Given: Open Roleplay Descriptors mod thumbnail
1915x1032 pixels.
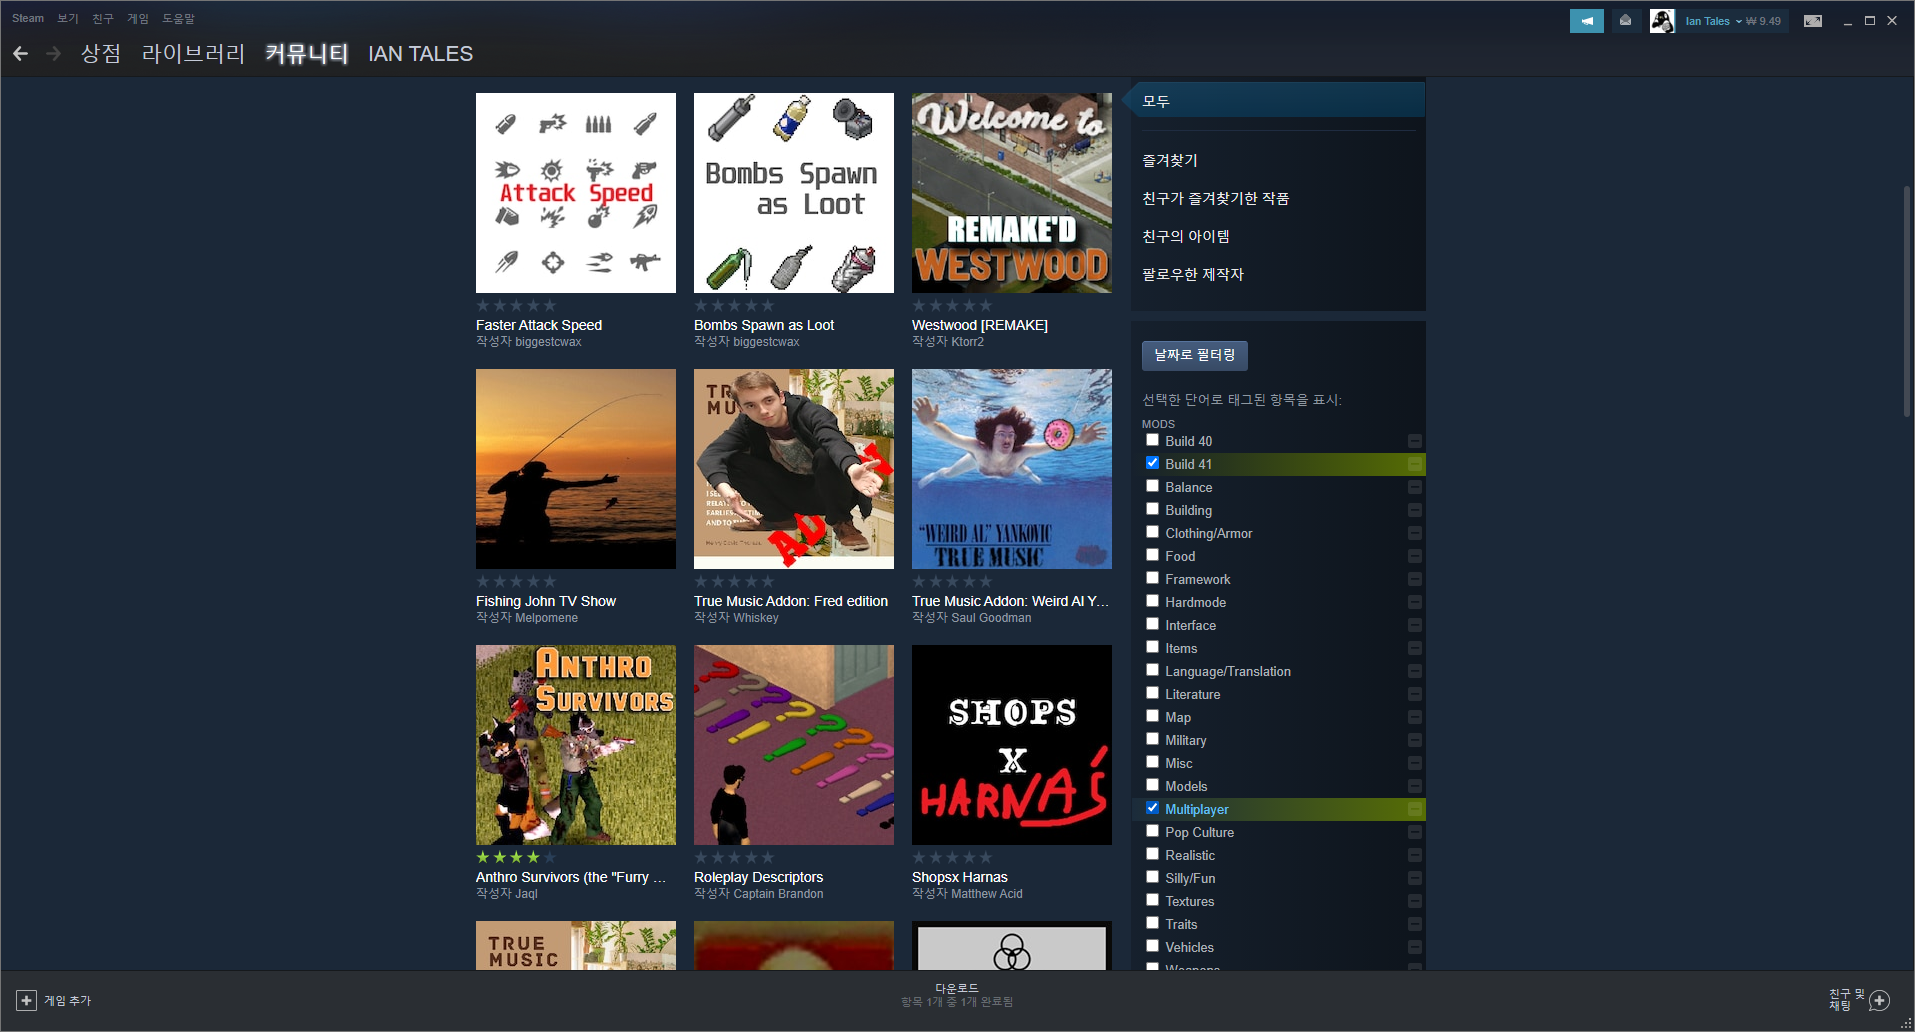Looking at the screenshot, I should [794, 745].
